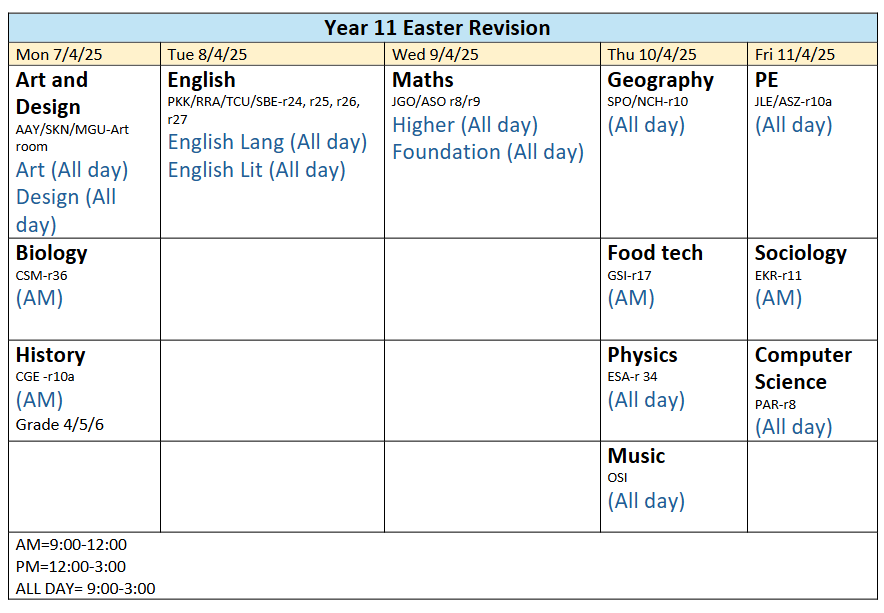Screen dimensions: 884x613
Task: Click the PE subject heading
Action: pyautogui.click(x=766, y=80)
